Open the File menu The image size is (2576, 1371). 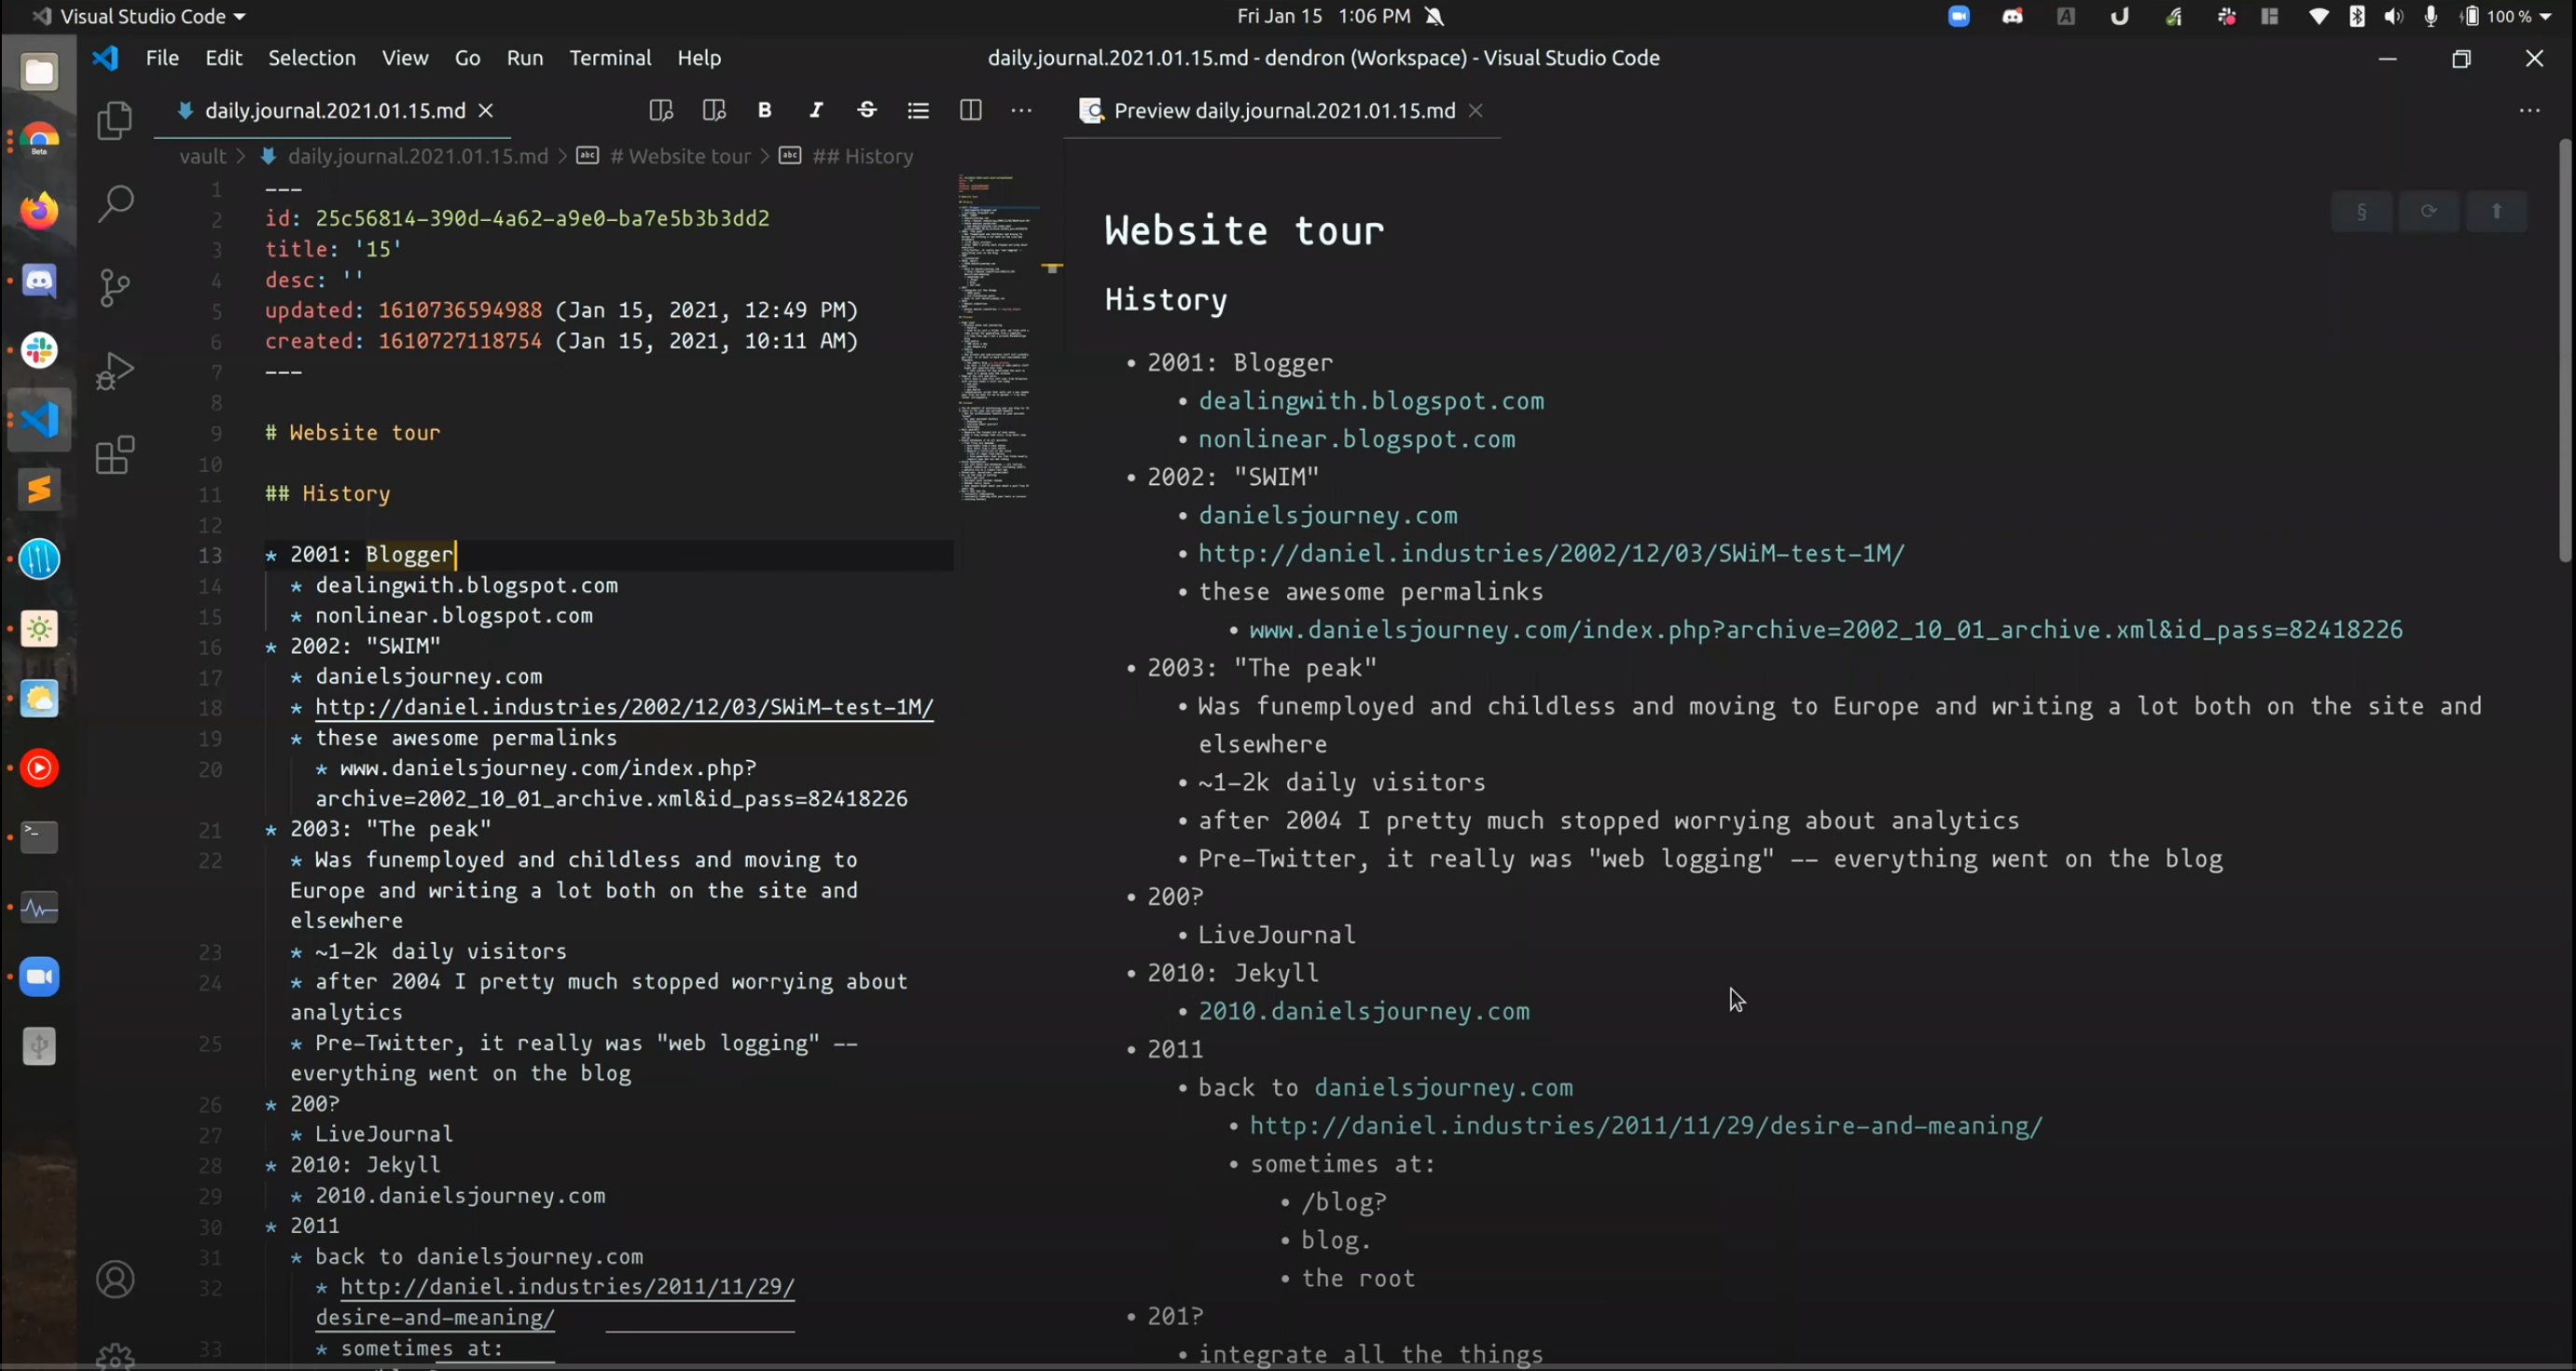(162, 58)
